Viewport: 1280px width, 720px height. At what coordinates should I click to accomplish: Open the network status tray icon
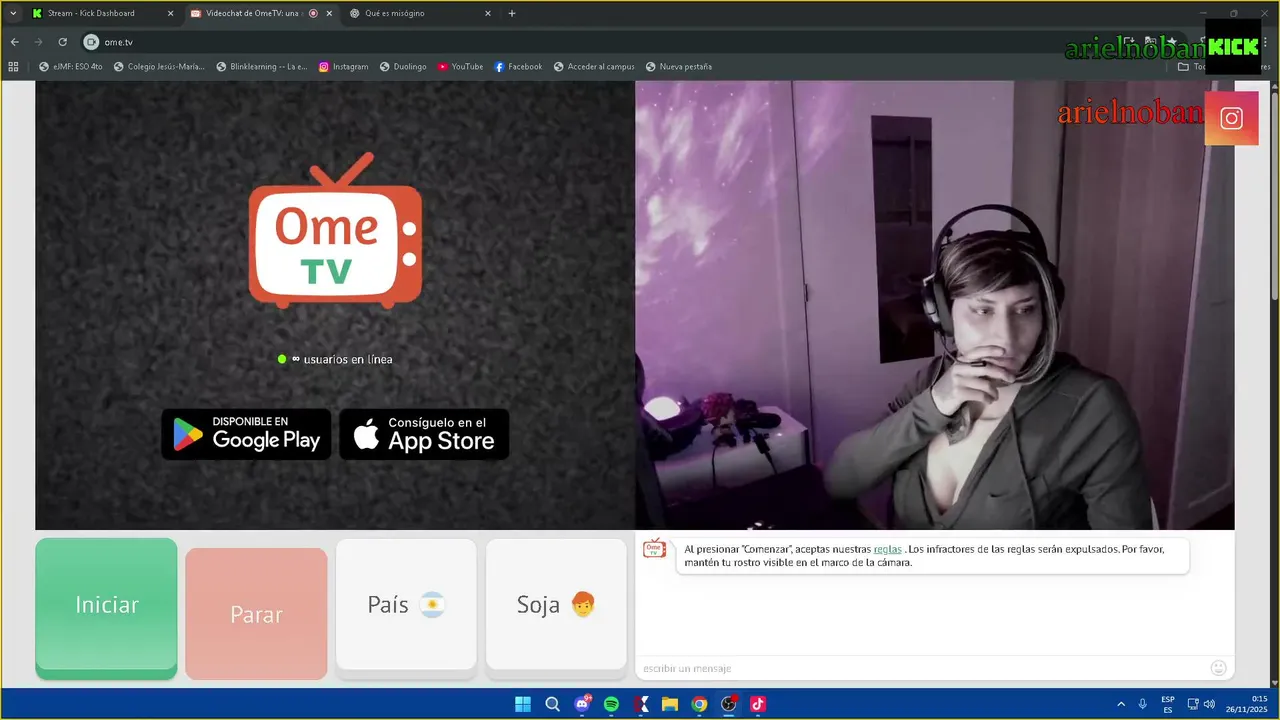1193,704
